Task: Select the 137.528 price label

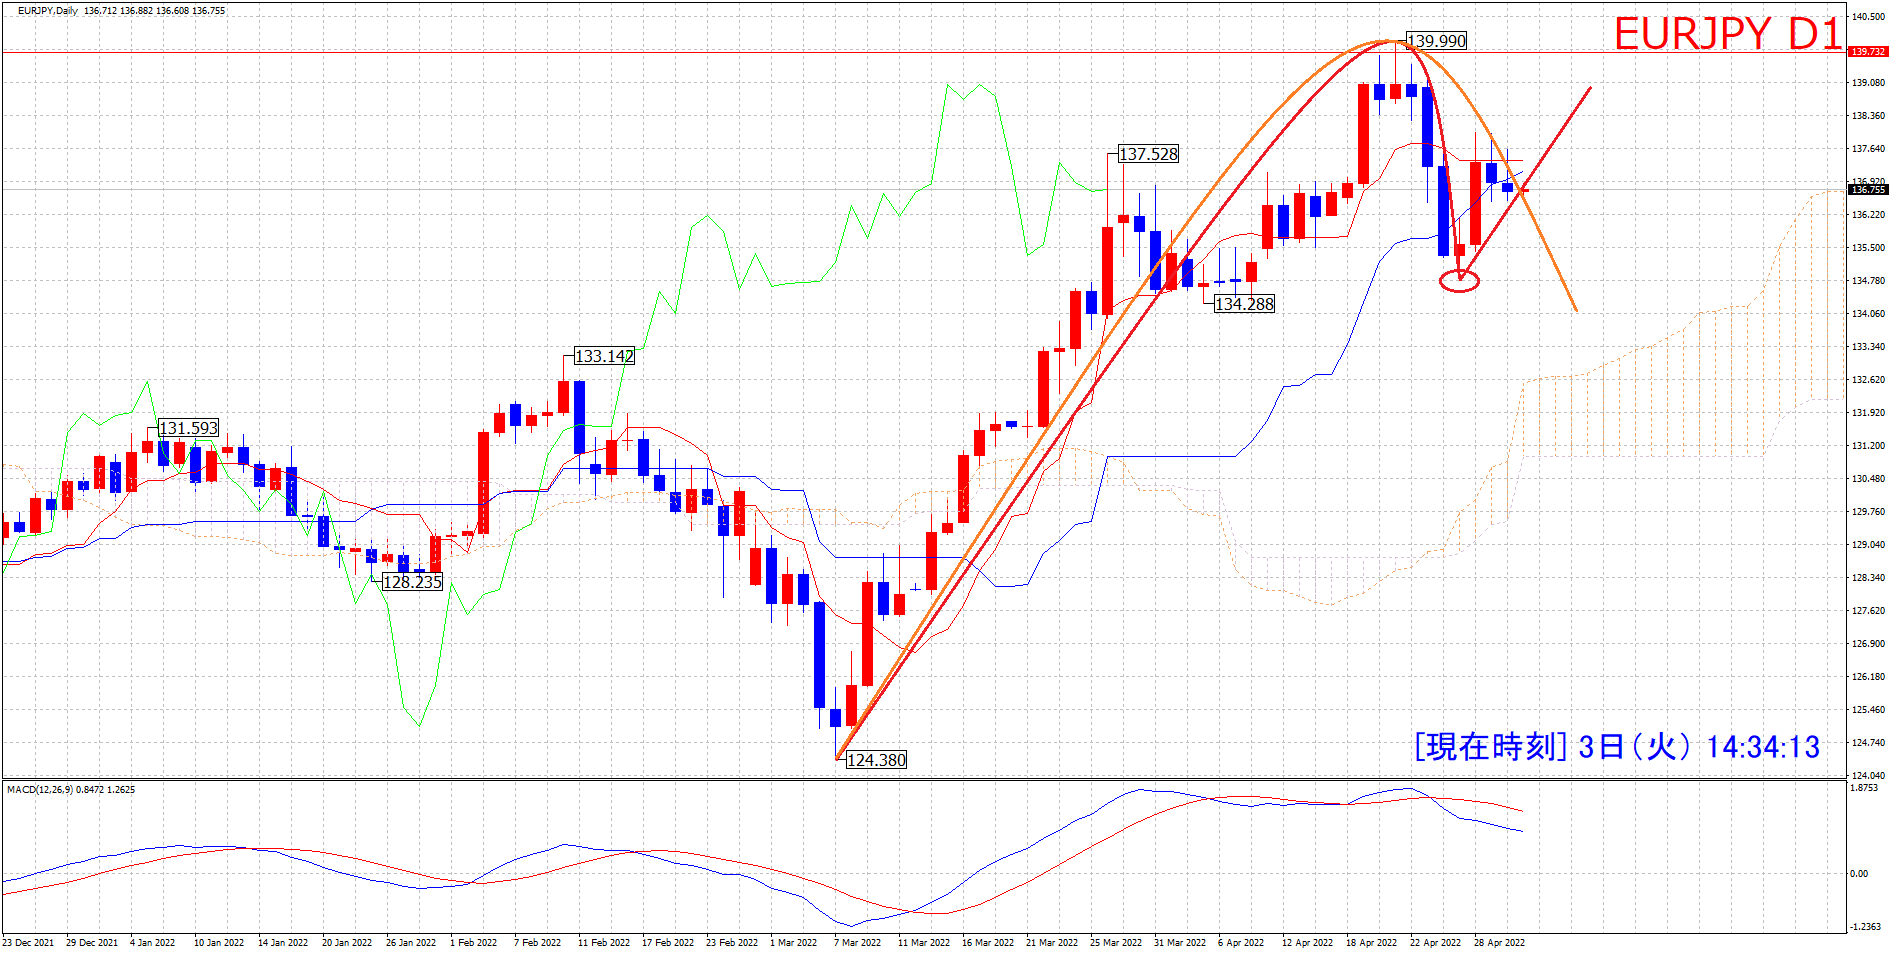Action: (1148, 154)
